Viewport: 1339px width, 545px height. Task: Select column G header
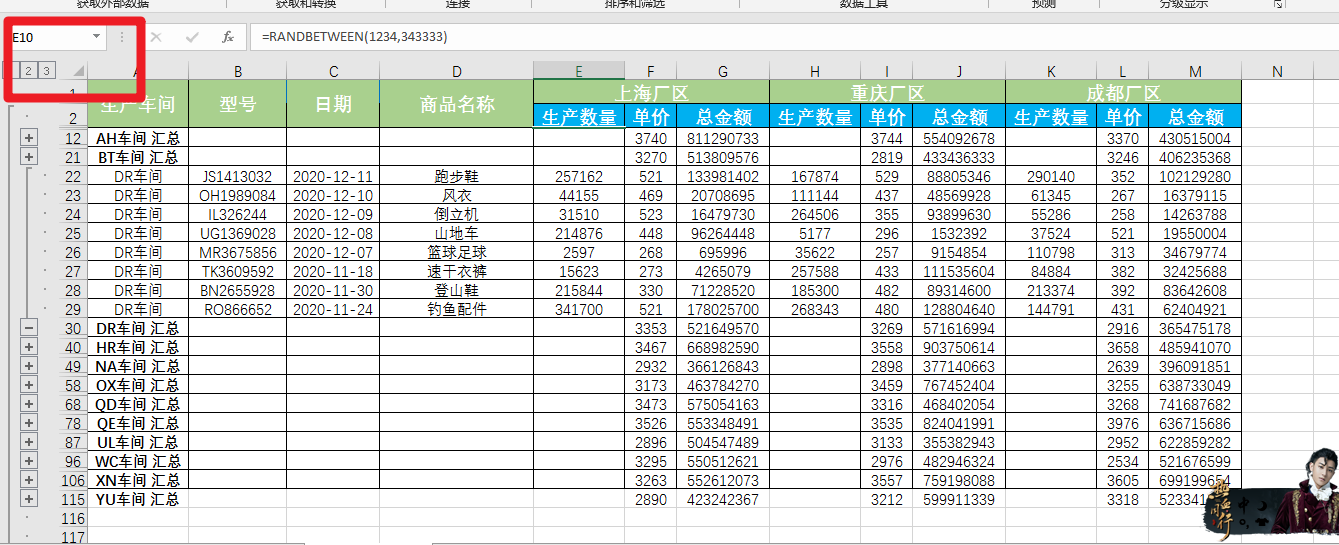tap(723, 71)
